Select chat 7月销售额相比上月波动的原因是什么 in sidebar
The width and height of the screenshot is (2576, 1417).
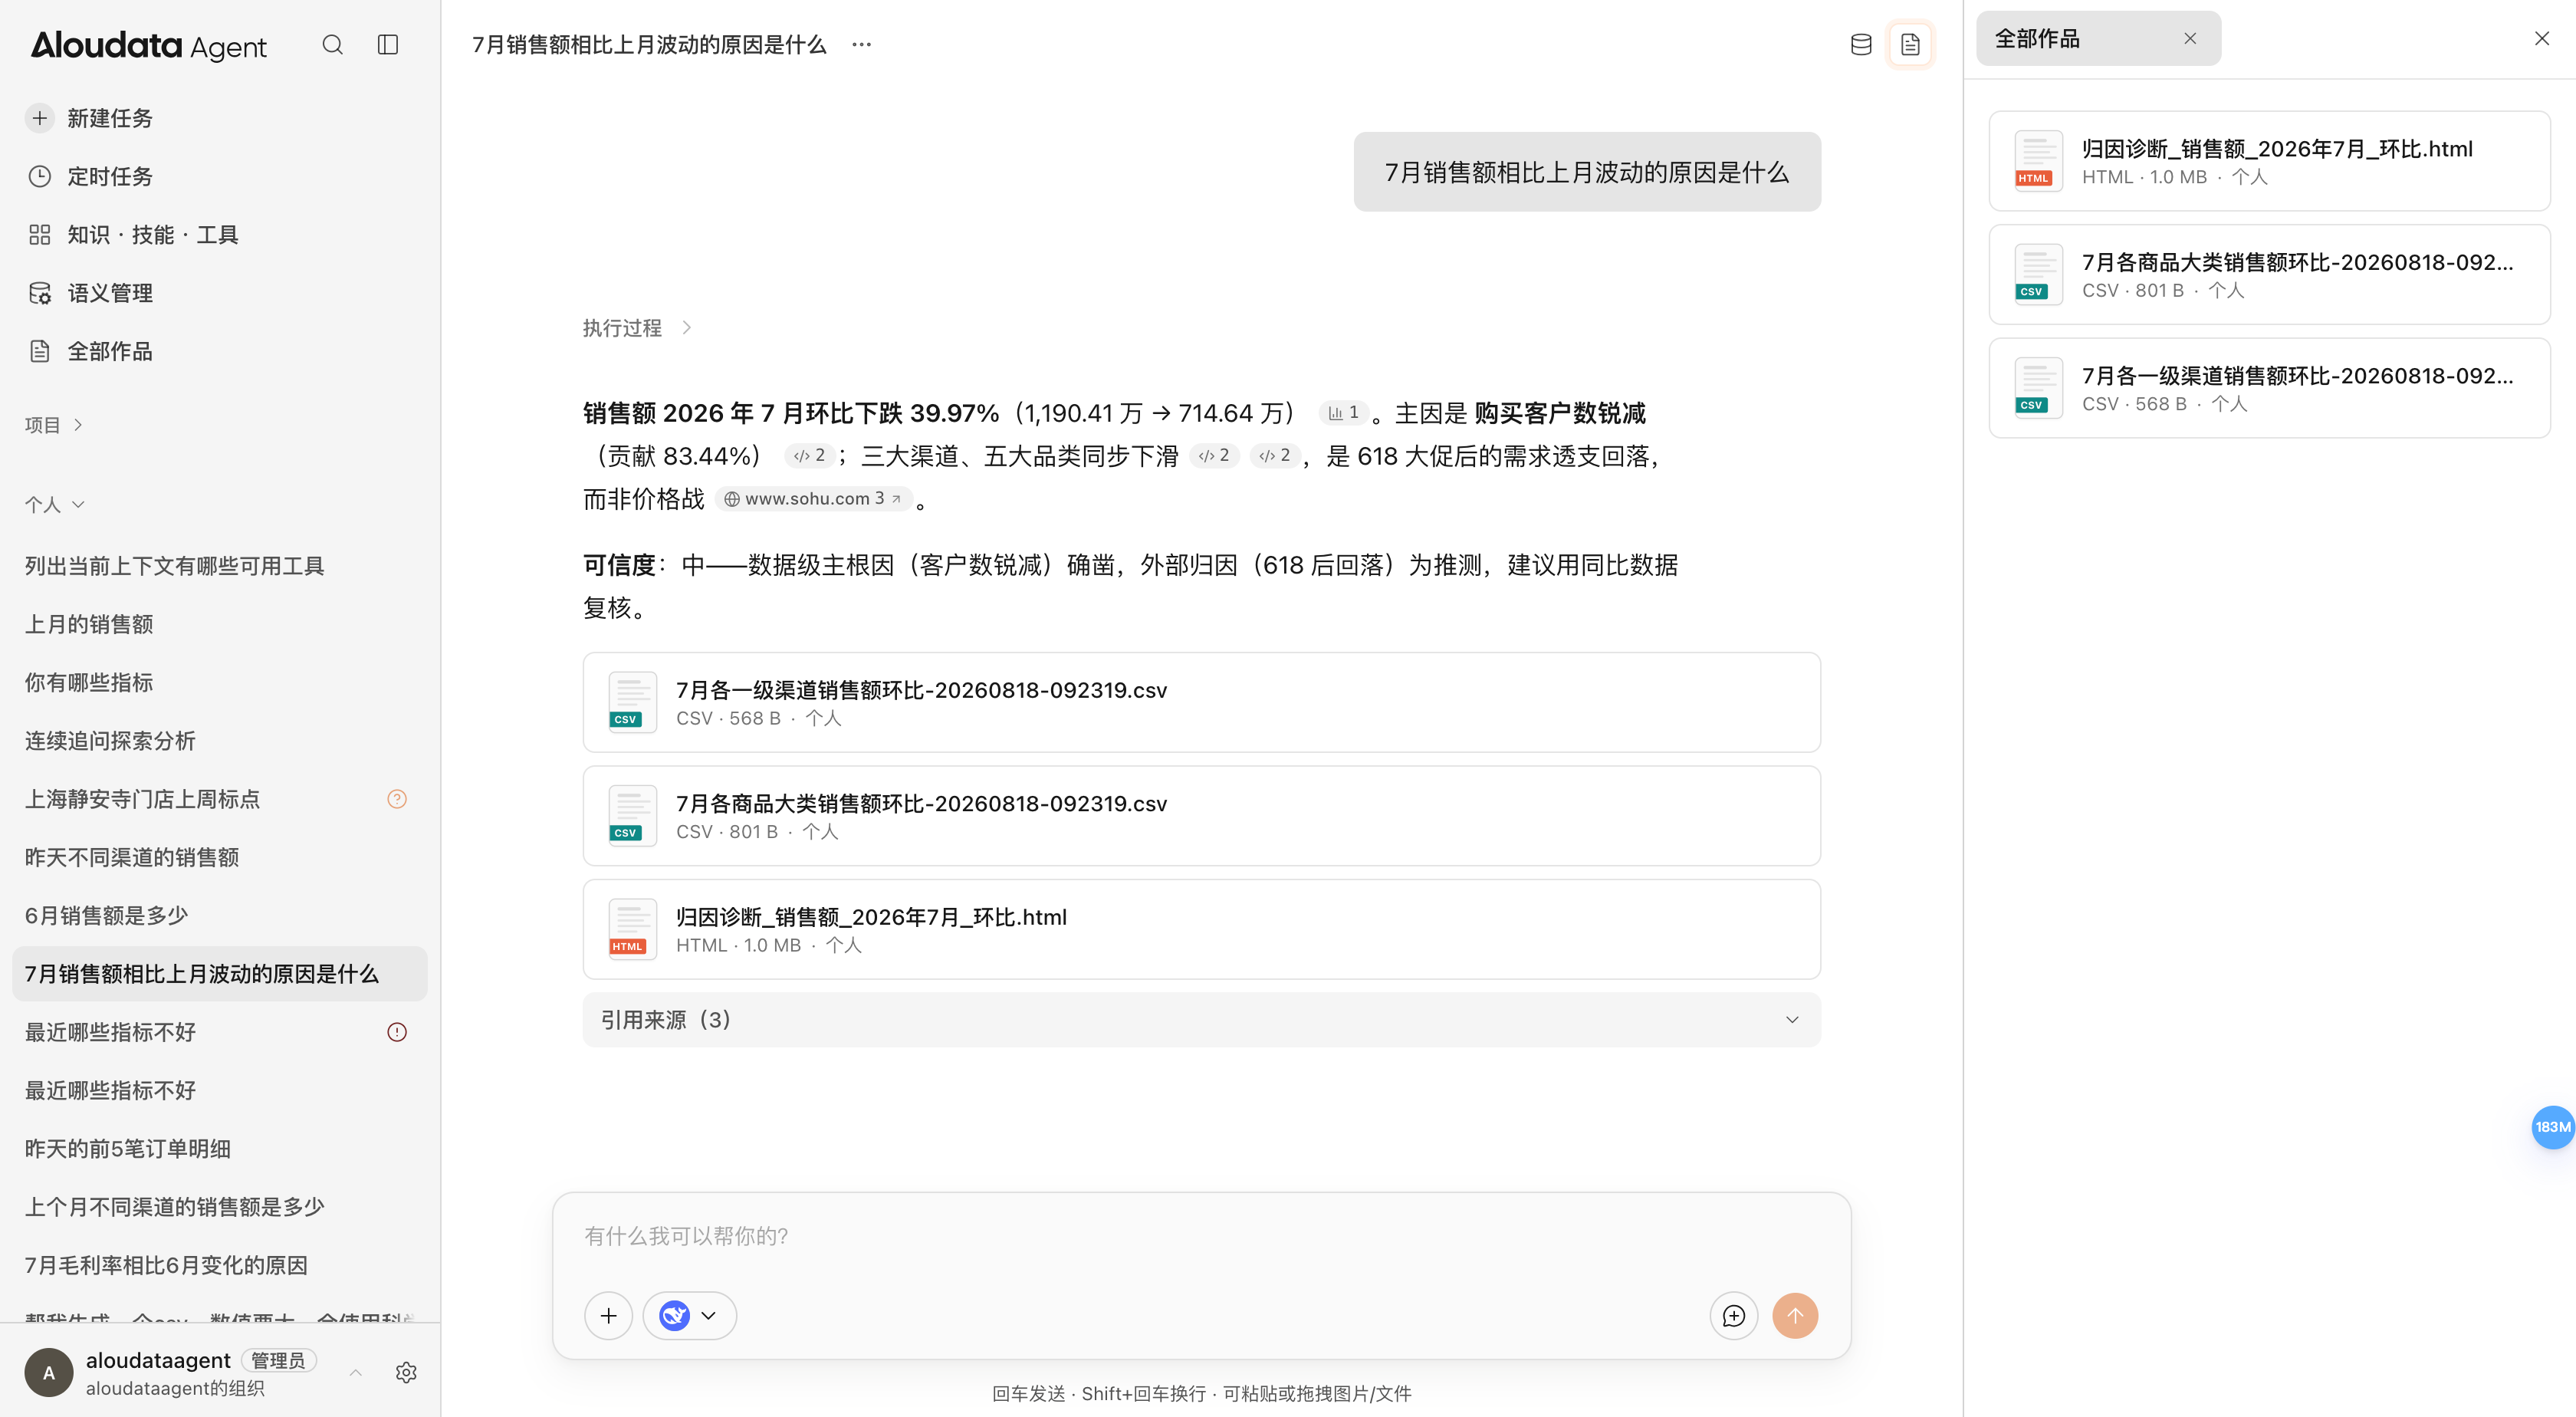tap(220, 974)
